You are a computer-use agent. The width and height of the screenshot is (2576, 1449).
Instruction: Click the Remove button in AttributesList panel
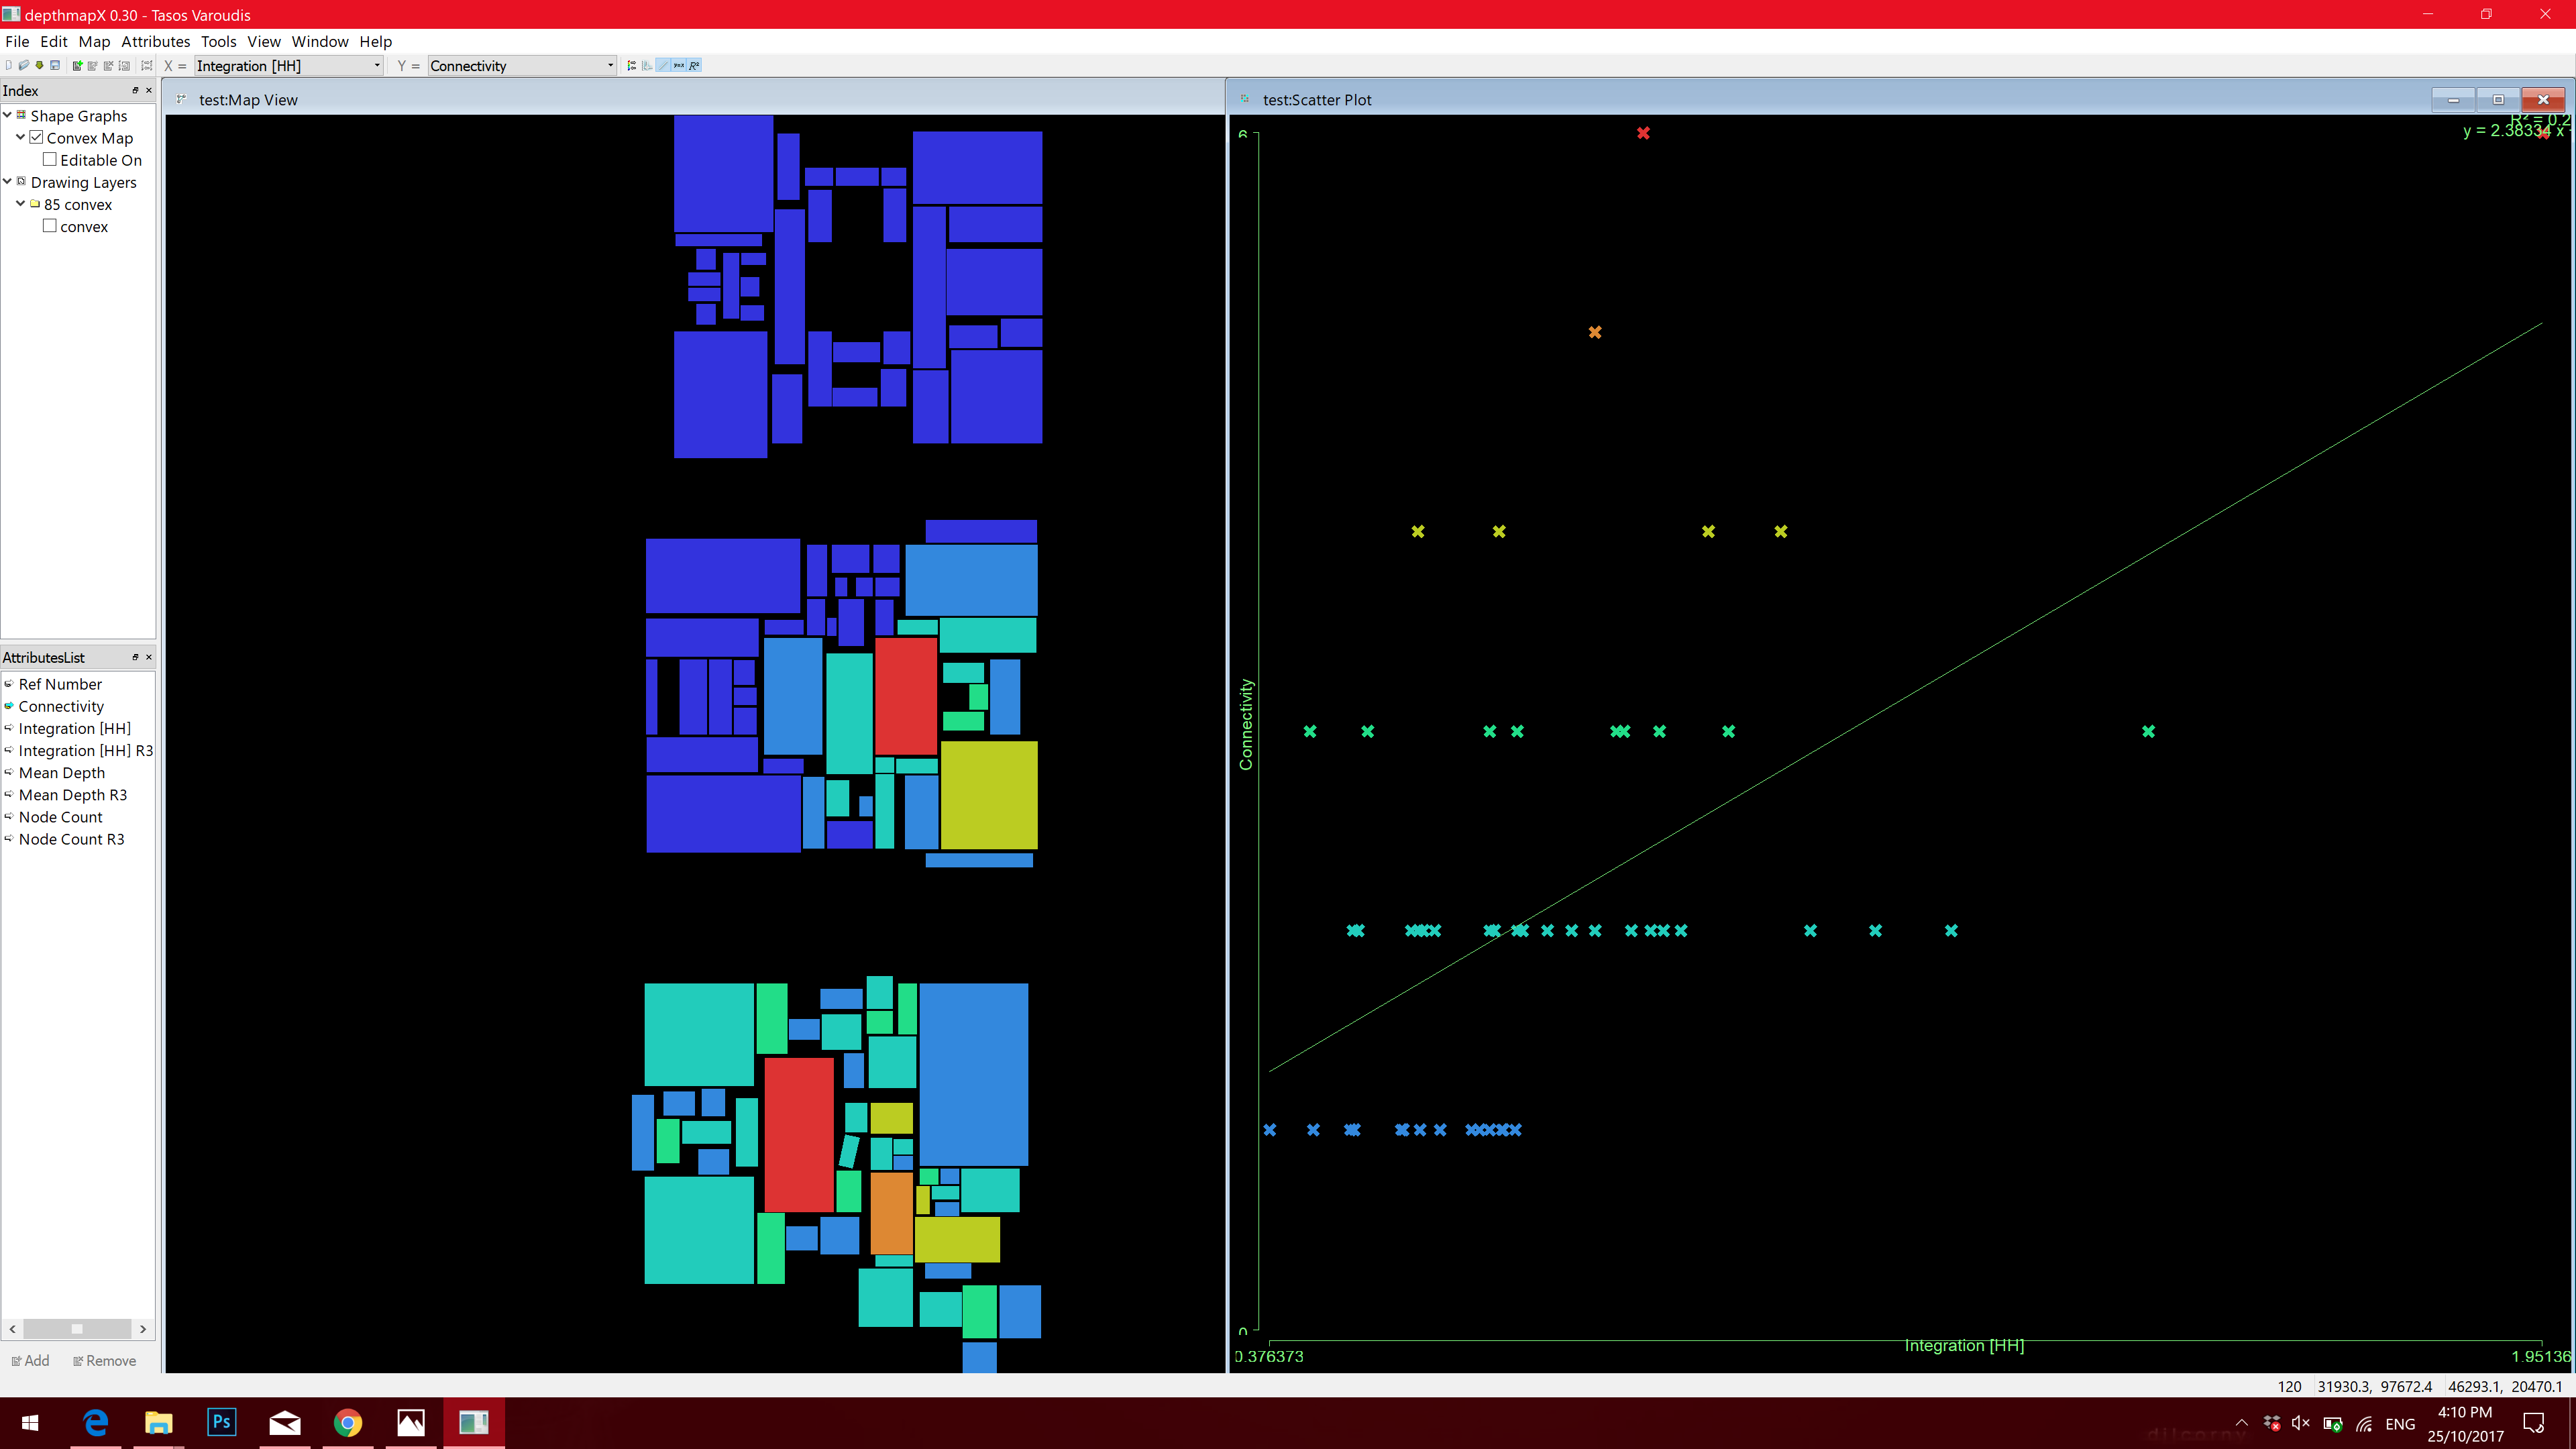[104, 1360]
